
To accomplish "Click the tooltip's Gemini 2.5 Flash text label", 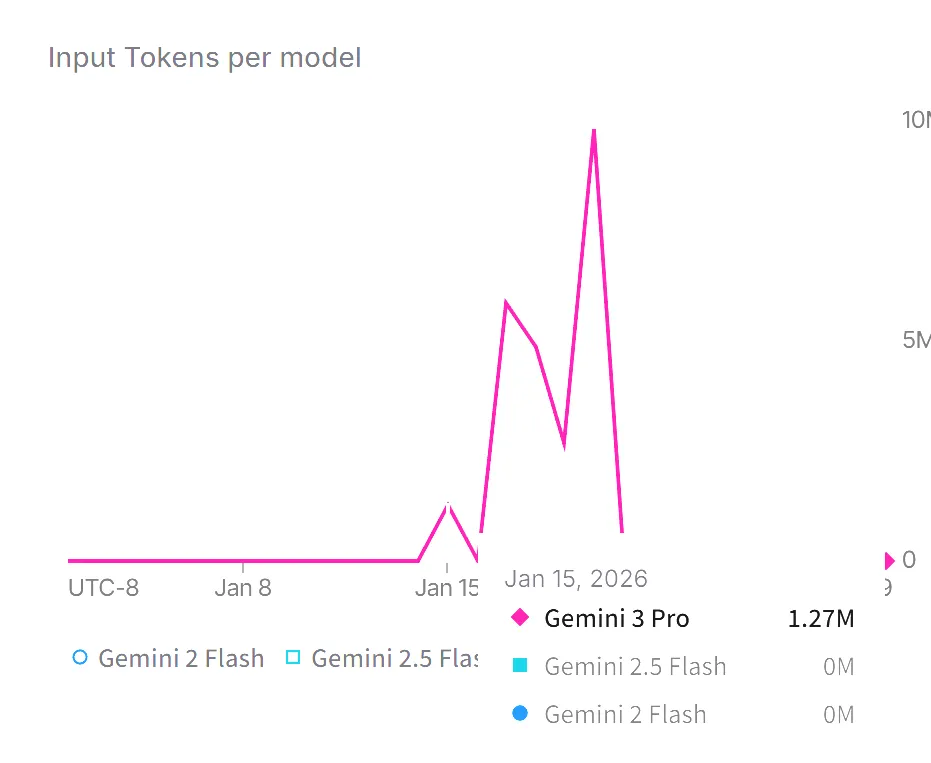I will click(x=635, y=666).
